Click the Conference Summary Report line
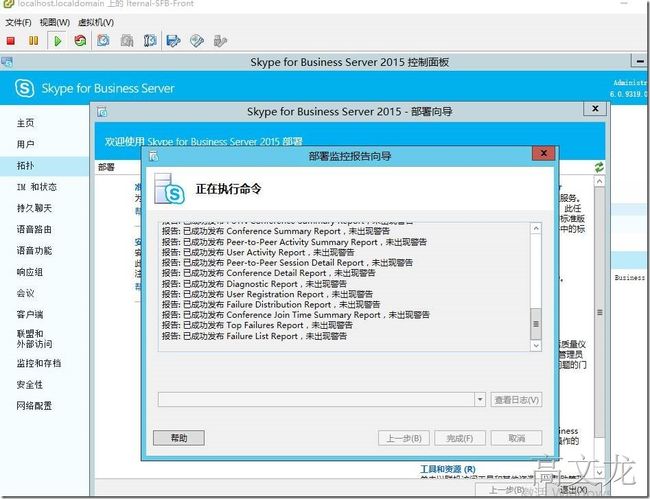This screenshot has height=499, width=650. (276, 231)
